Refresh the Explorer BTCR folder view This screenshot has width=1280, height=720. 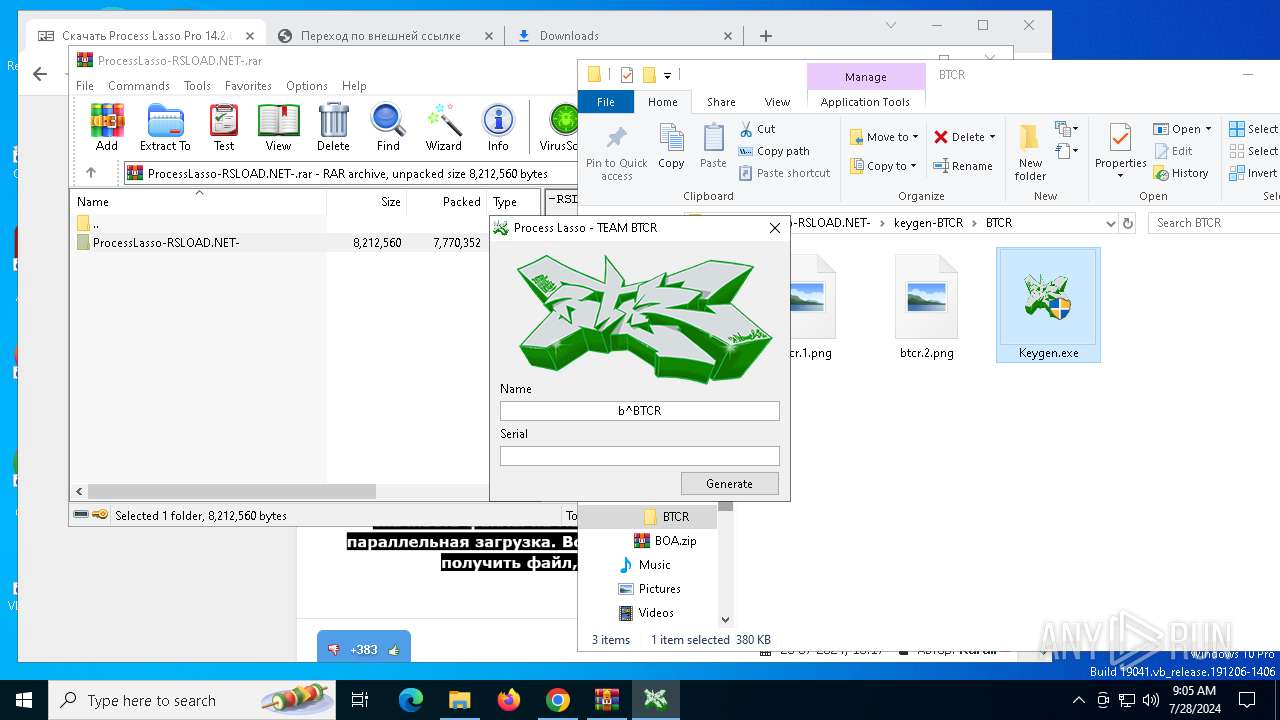coord(1129,223)
